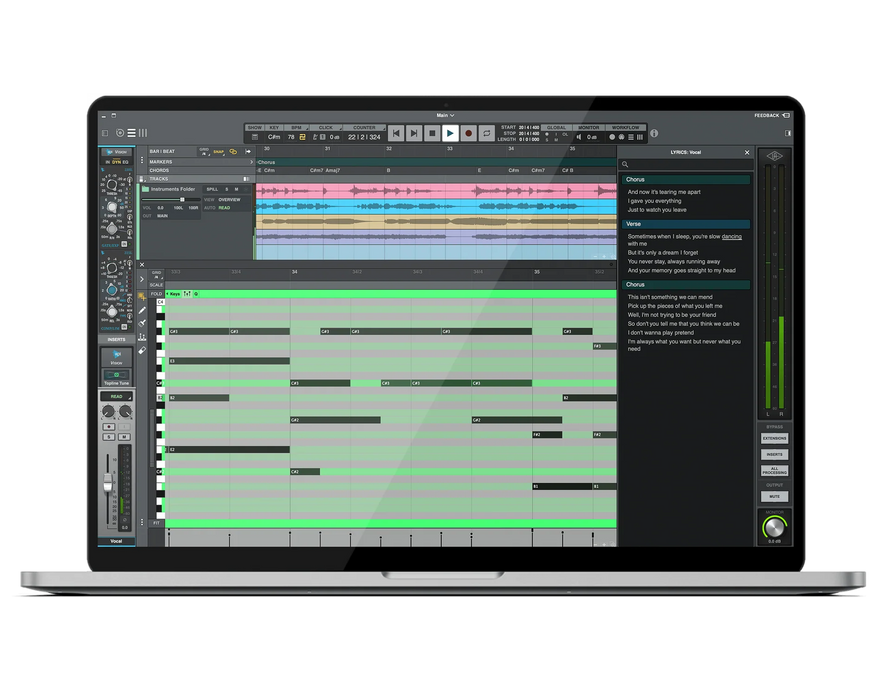Open the READ automation dropdown on channel strip
Screen dimensions: 891x700
[x=116, y=397]
